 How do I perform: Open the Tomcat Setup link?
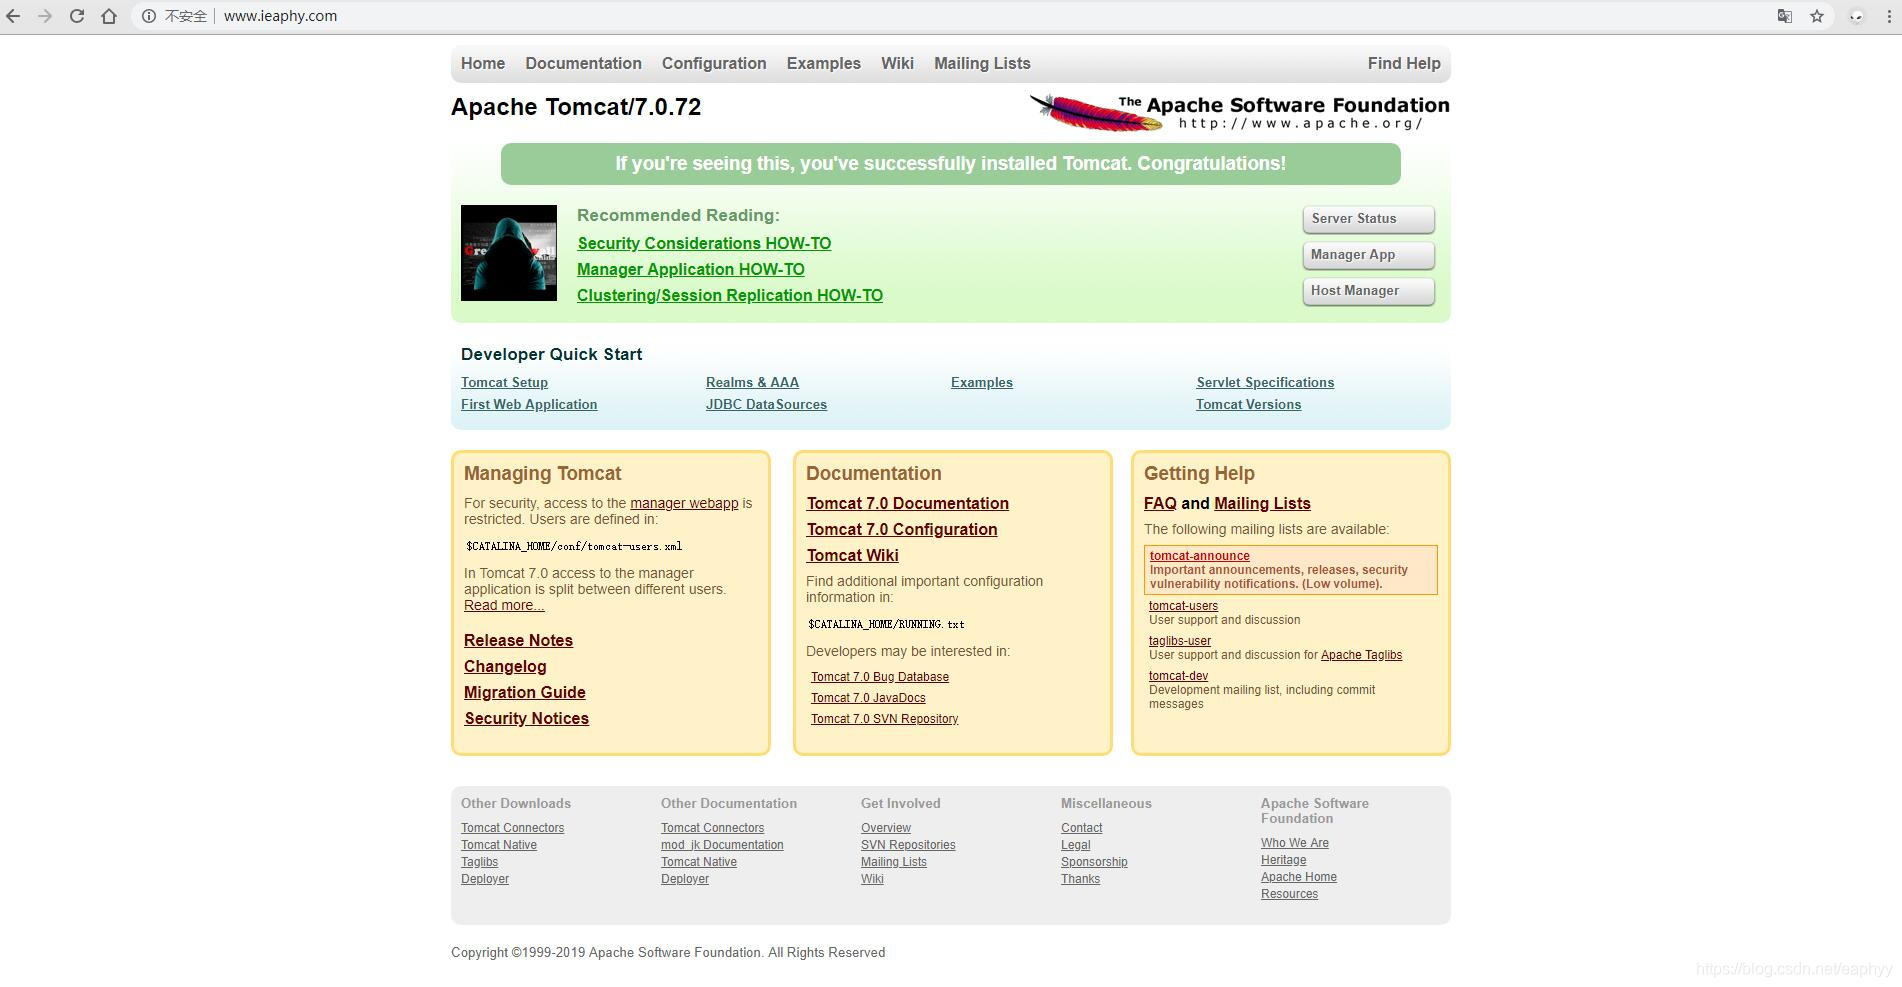(x=504, y=382)
